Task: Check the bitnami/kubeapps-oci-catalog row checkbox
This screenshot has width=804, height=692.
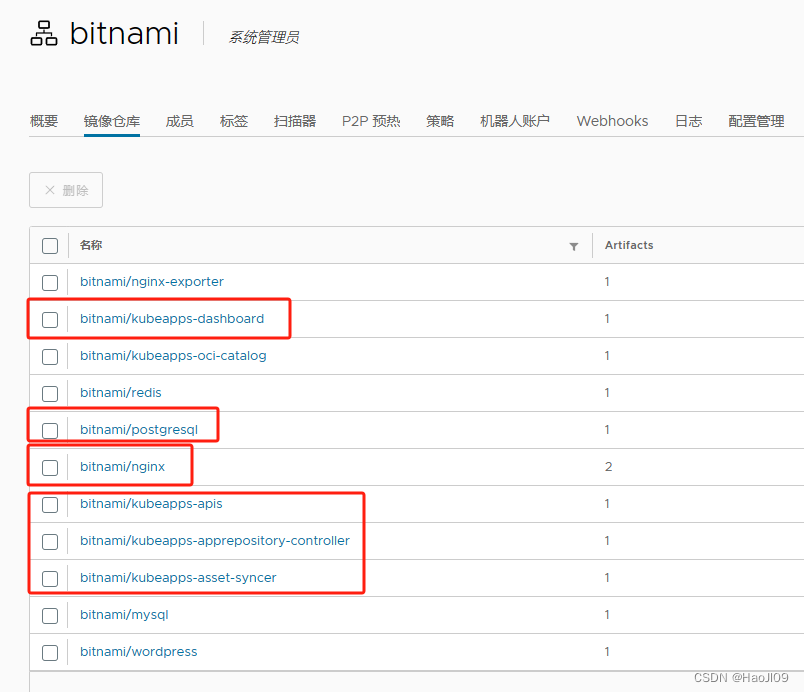Action: tap(50, 356)
